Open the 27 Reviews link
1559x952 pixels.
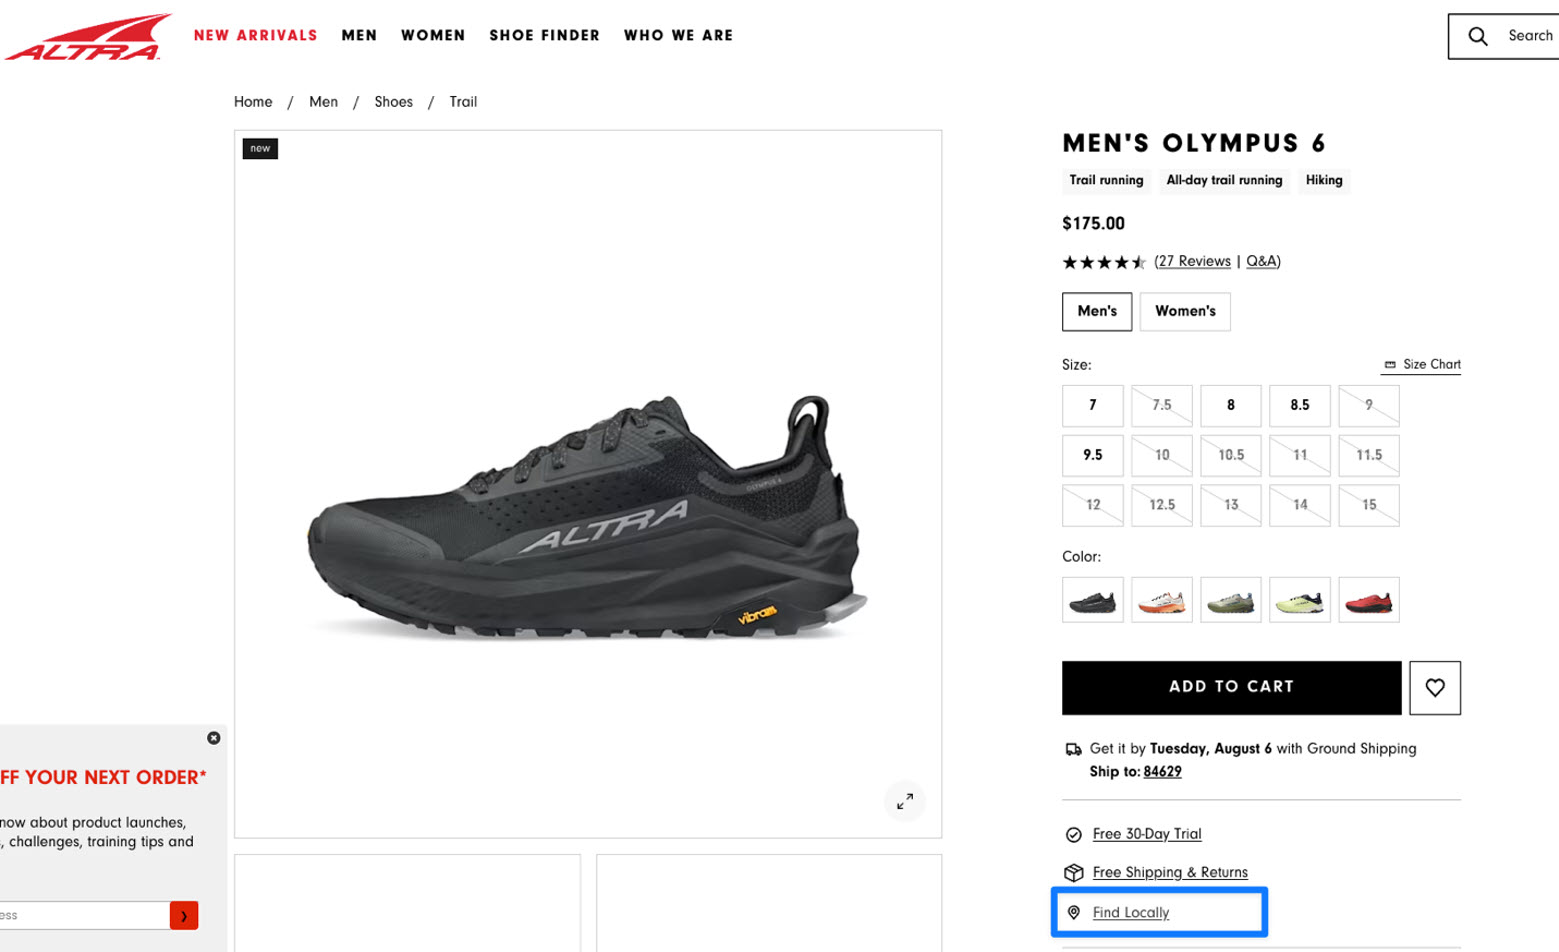point(1193,261)
